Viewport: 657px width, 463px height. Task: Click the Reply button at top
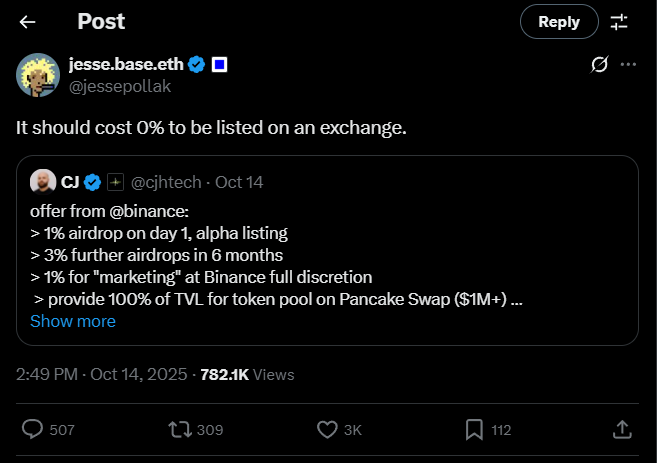click(559, 21)
